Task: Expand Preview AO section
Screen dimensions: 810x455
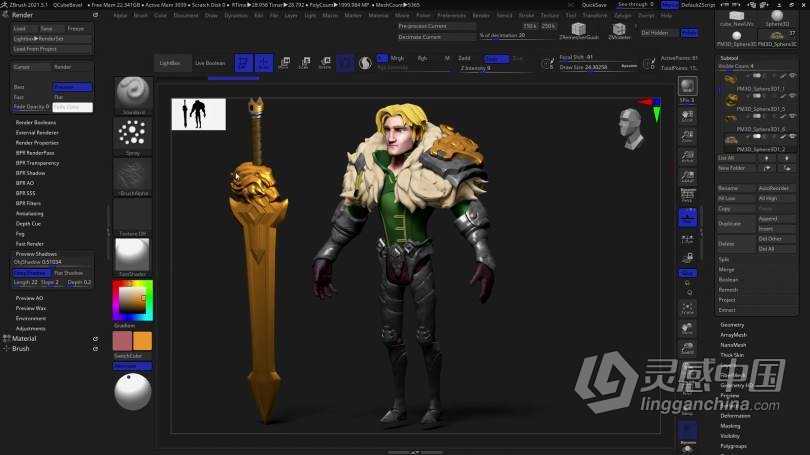Action: 29,298
